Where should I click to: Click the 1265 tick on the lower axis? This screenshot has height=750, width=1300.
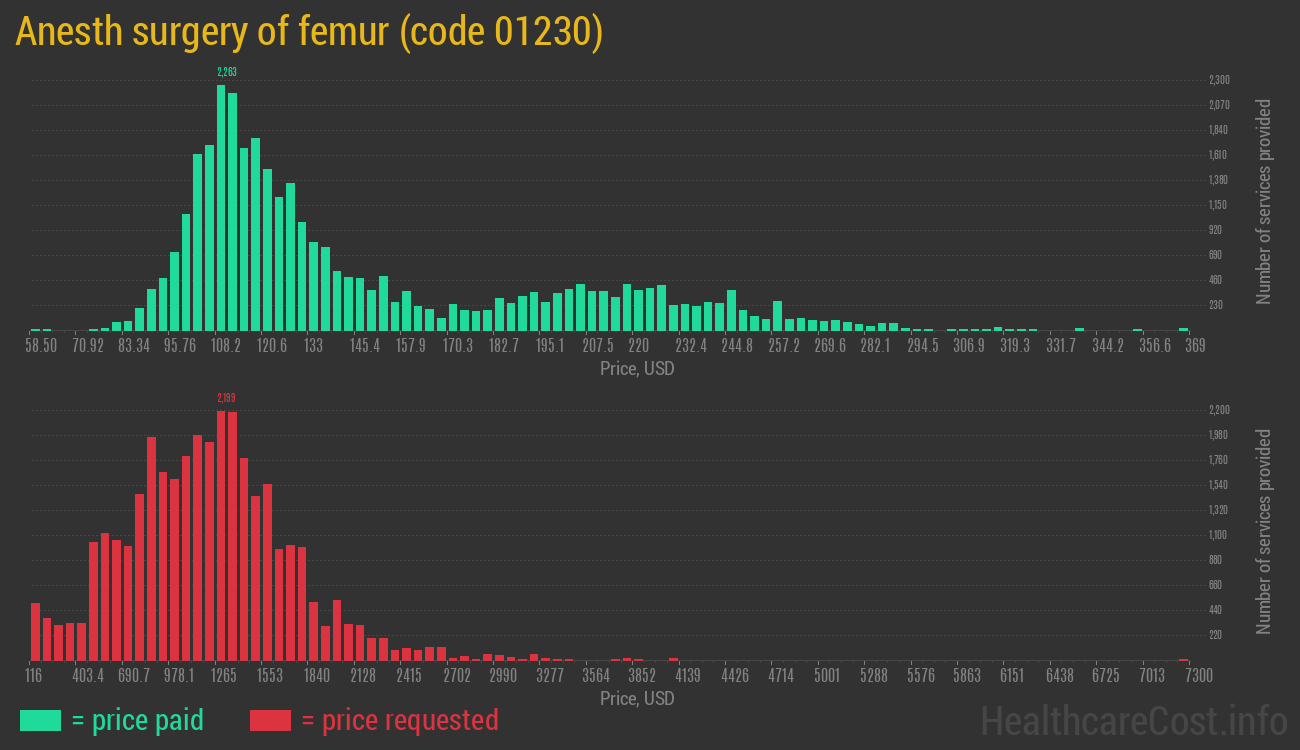tap(223, 676)
